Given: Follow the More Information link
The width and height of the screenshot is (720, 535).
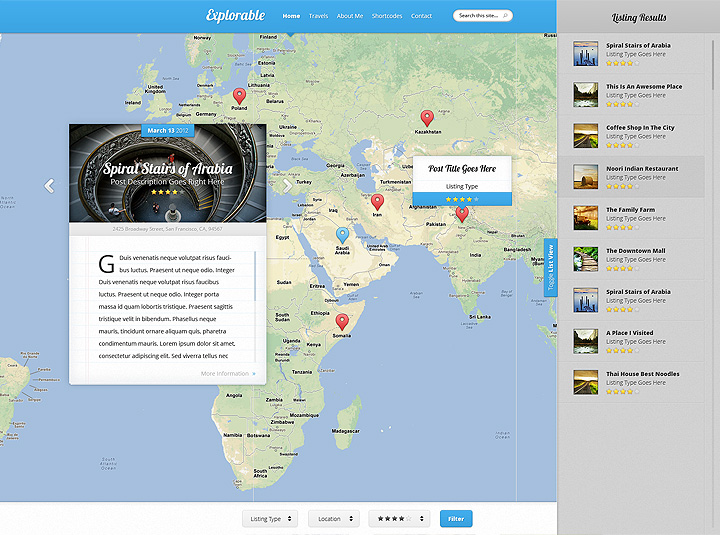Looking at the screenshot, I should (228, 374).
